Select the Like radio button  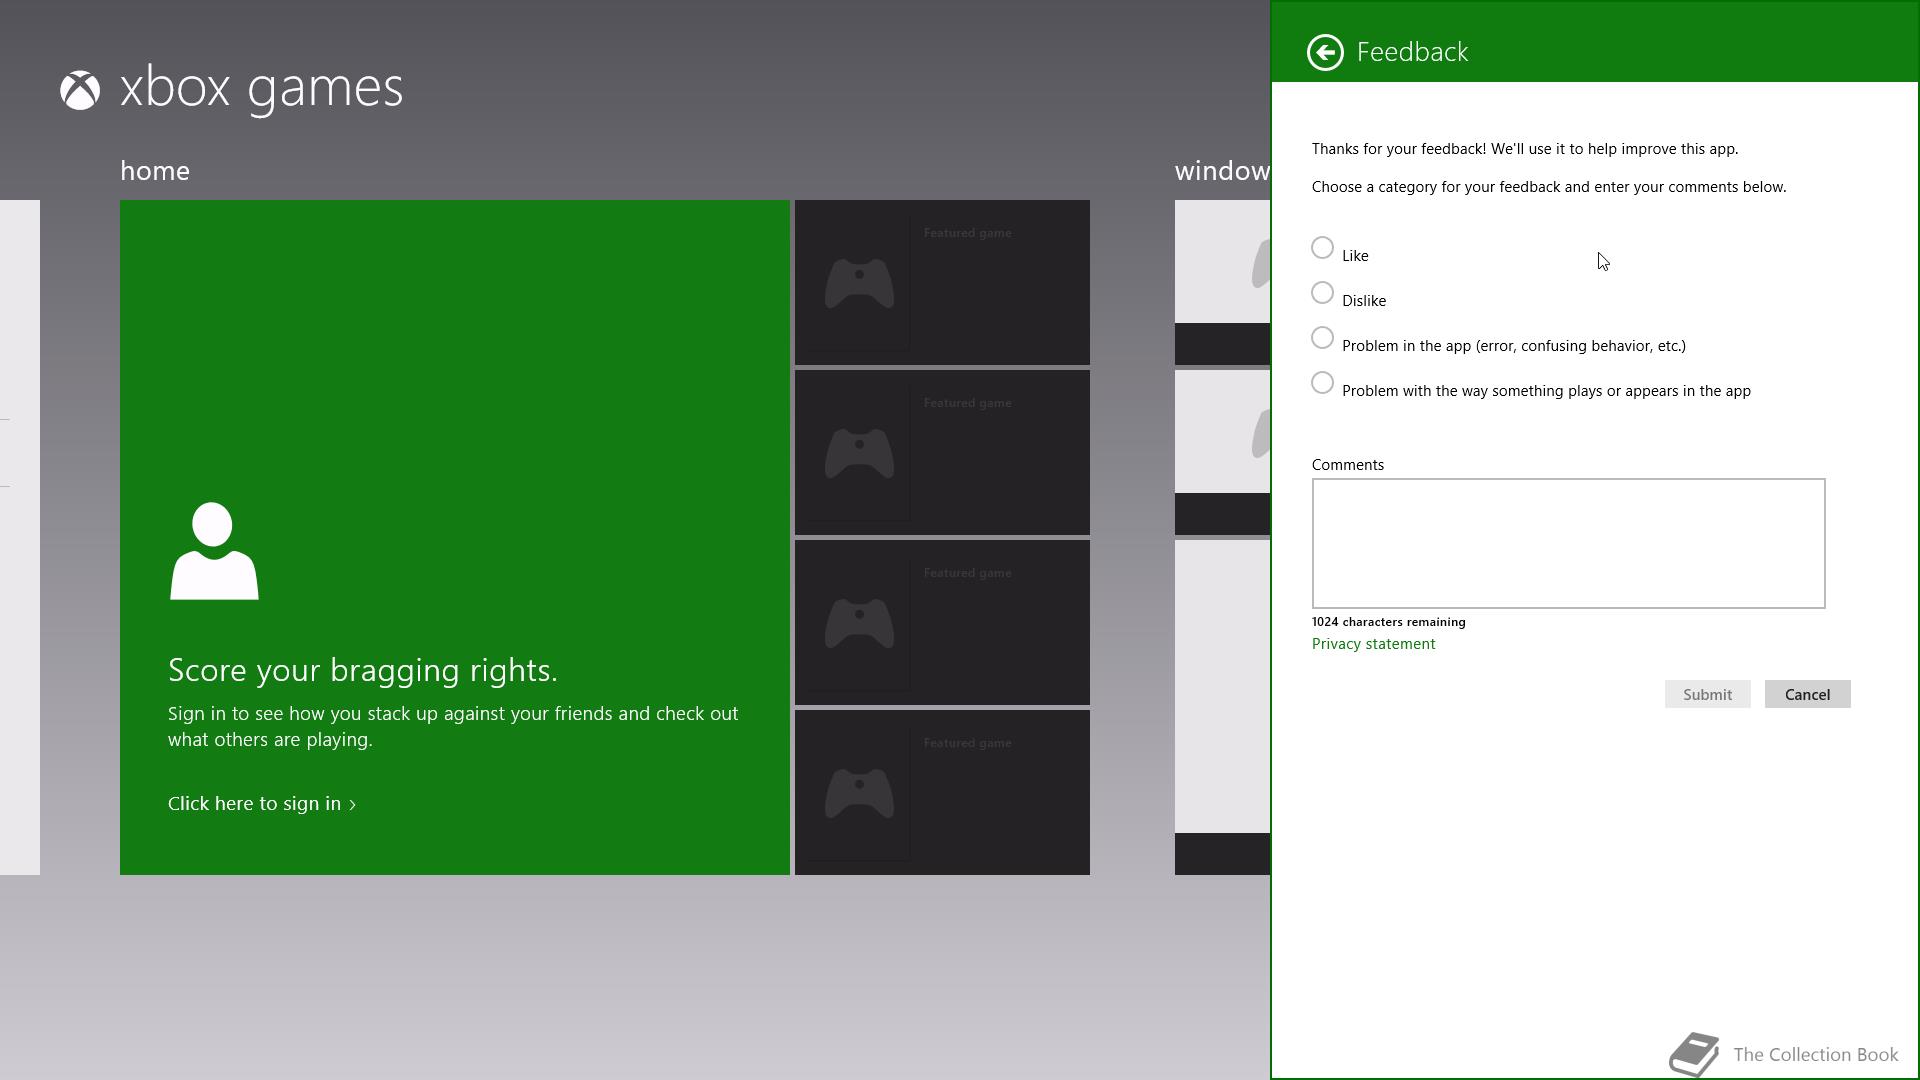click(1322, 248)
